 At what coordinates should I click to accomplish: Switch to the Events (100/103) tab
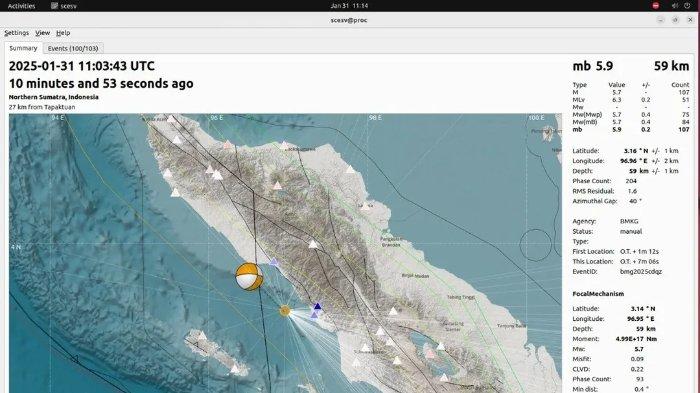[73, 48]
